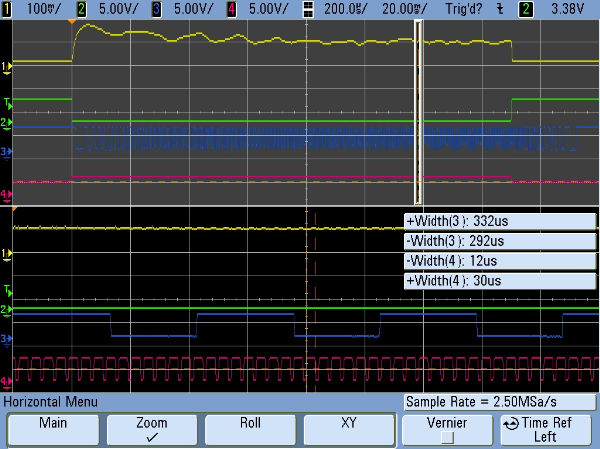
Task: Click the -Width(3): 292us measurement
Action: pos(500,241)
